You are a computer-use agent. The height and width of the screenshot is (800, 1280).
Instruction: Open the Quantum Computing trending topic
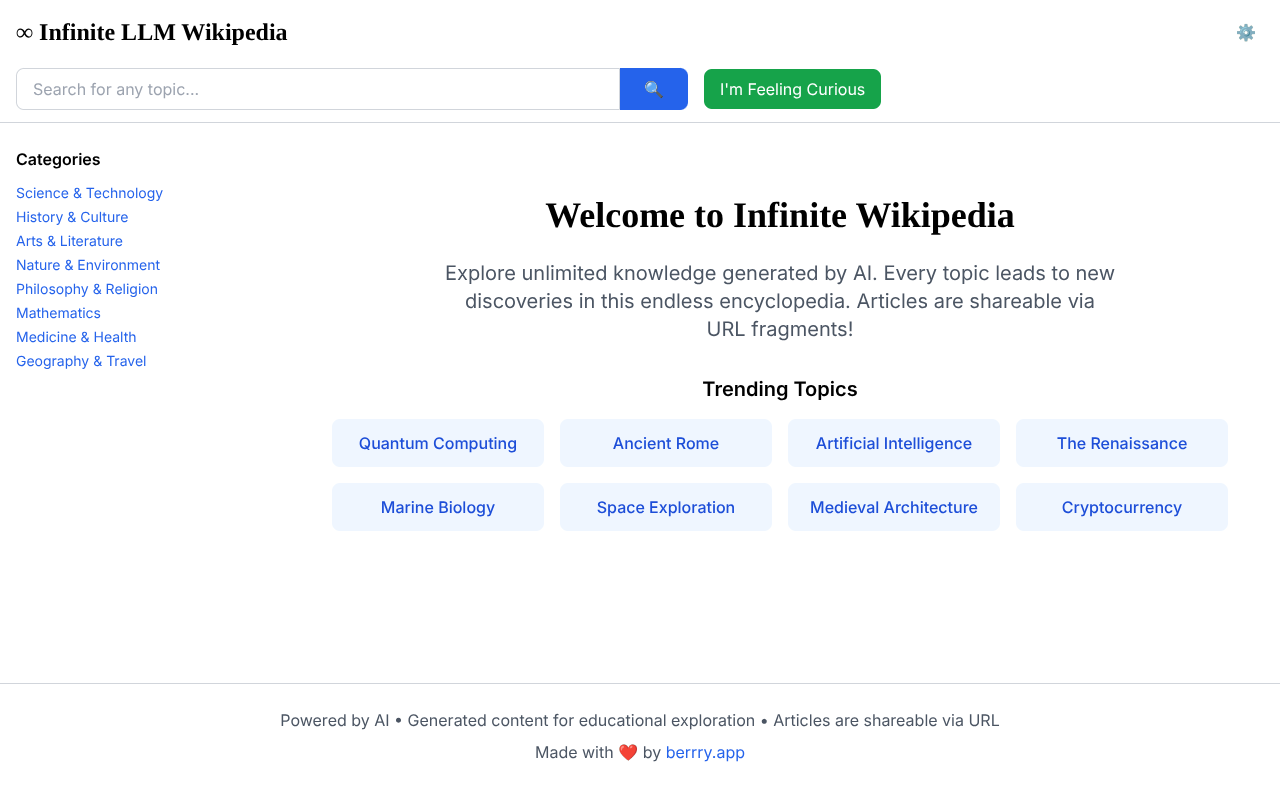437,443
